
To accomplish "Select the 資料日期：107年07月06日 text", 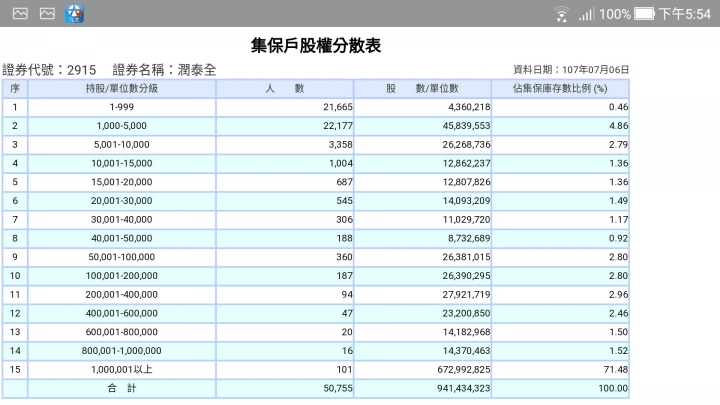I will click(571, 69).
